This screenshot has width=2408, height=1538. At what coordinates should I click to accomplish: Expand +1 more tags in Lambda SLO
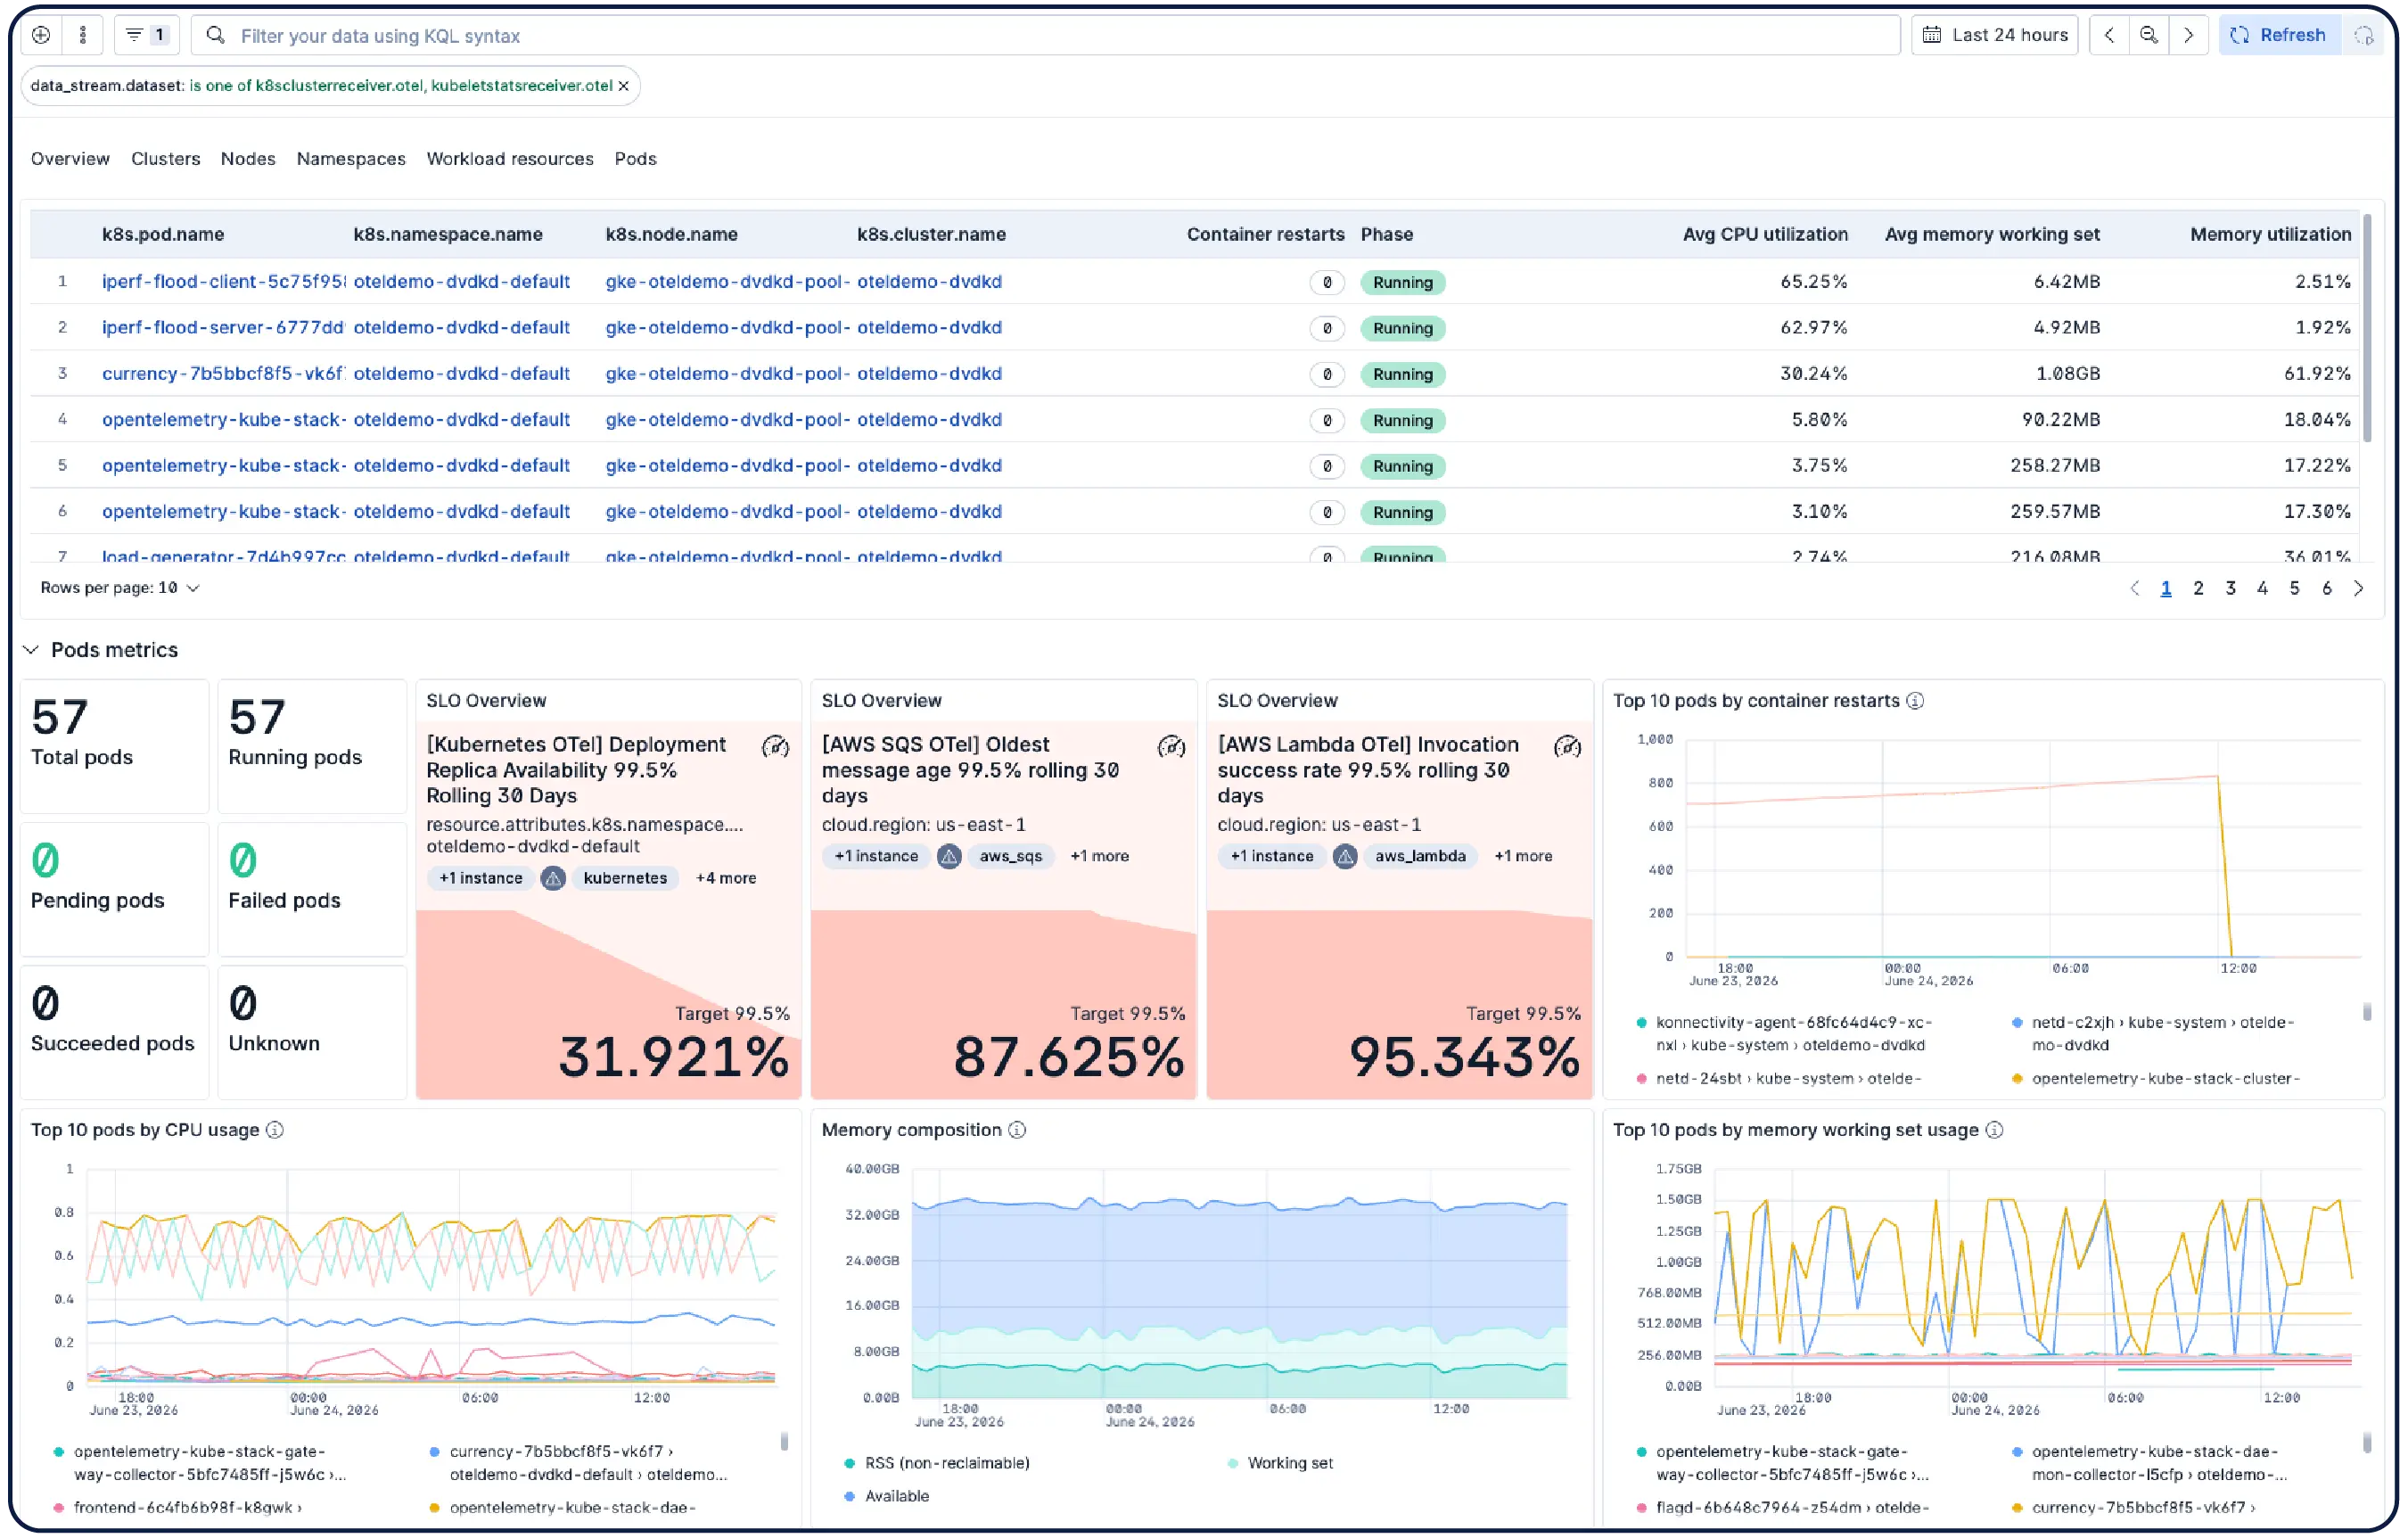click(x=1523, y=857)
